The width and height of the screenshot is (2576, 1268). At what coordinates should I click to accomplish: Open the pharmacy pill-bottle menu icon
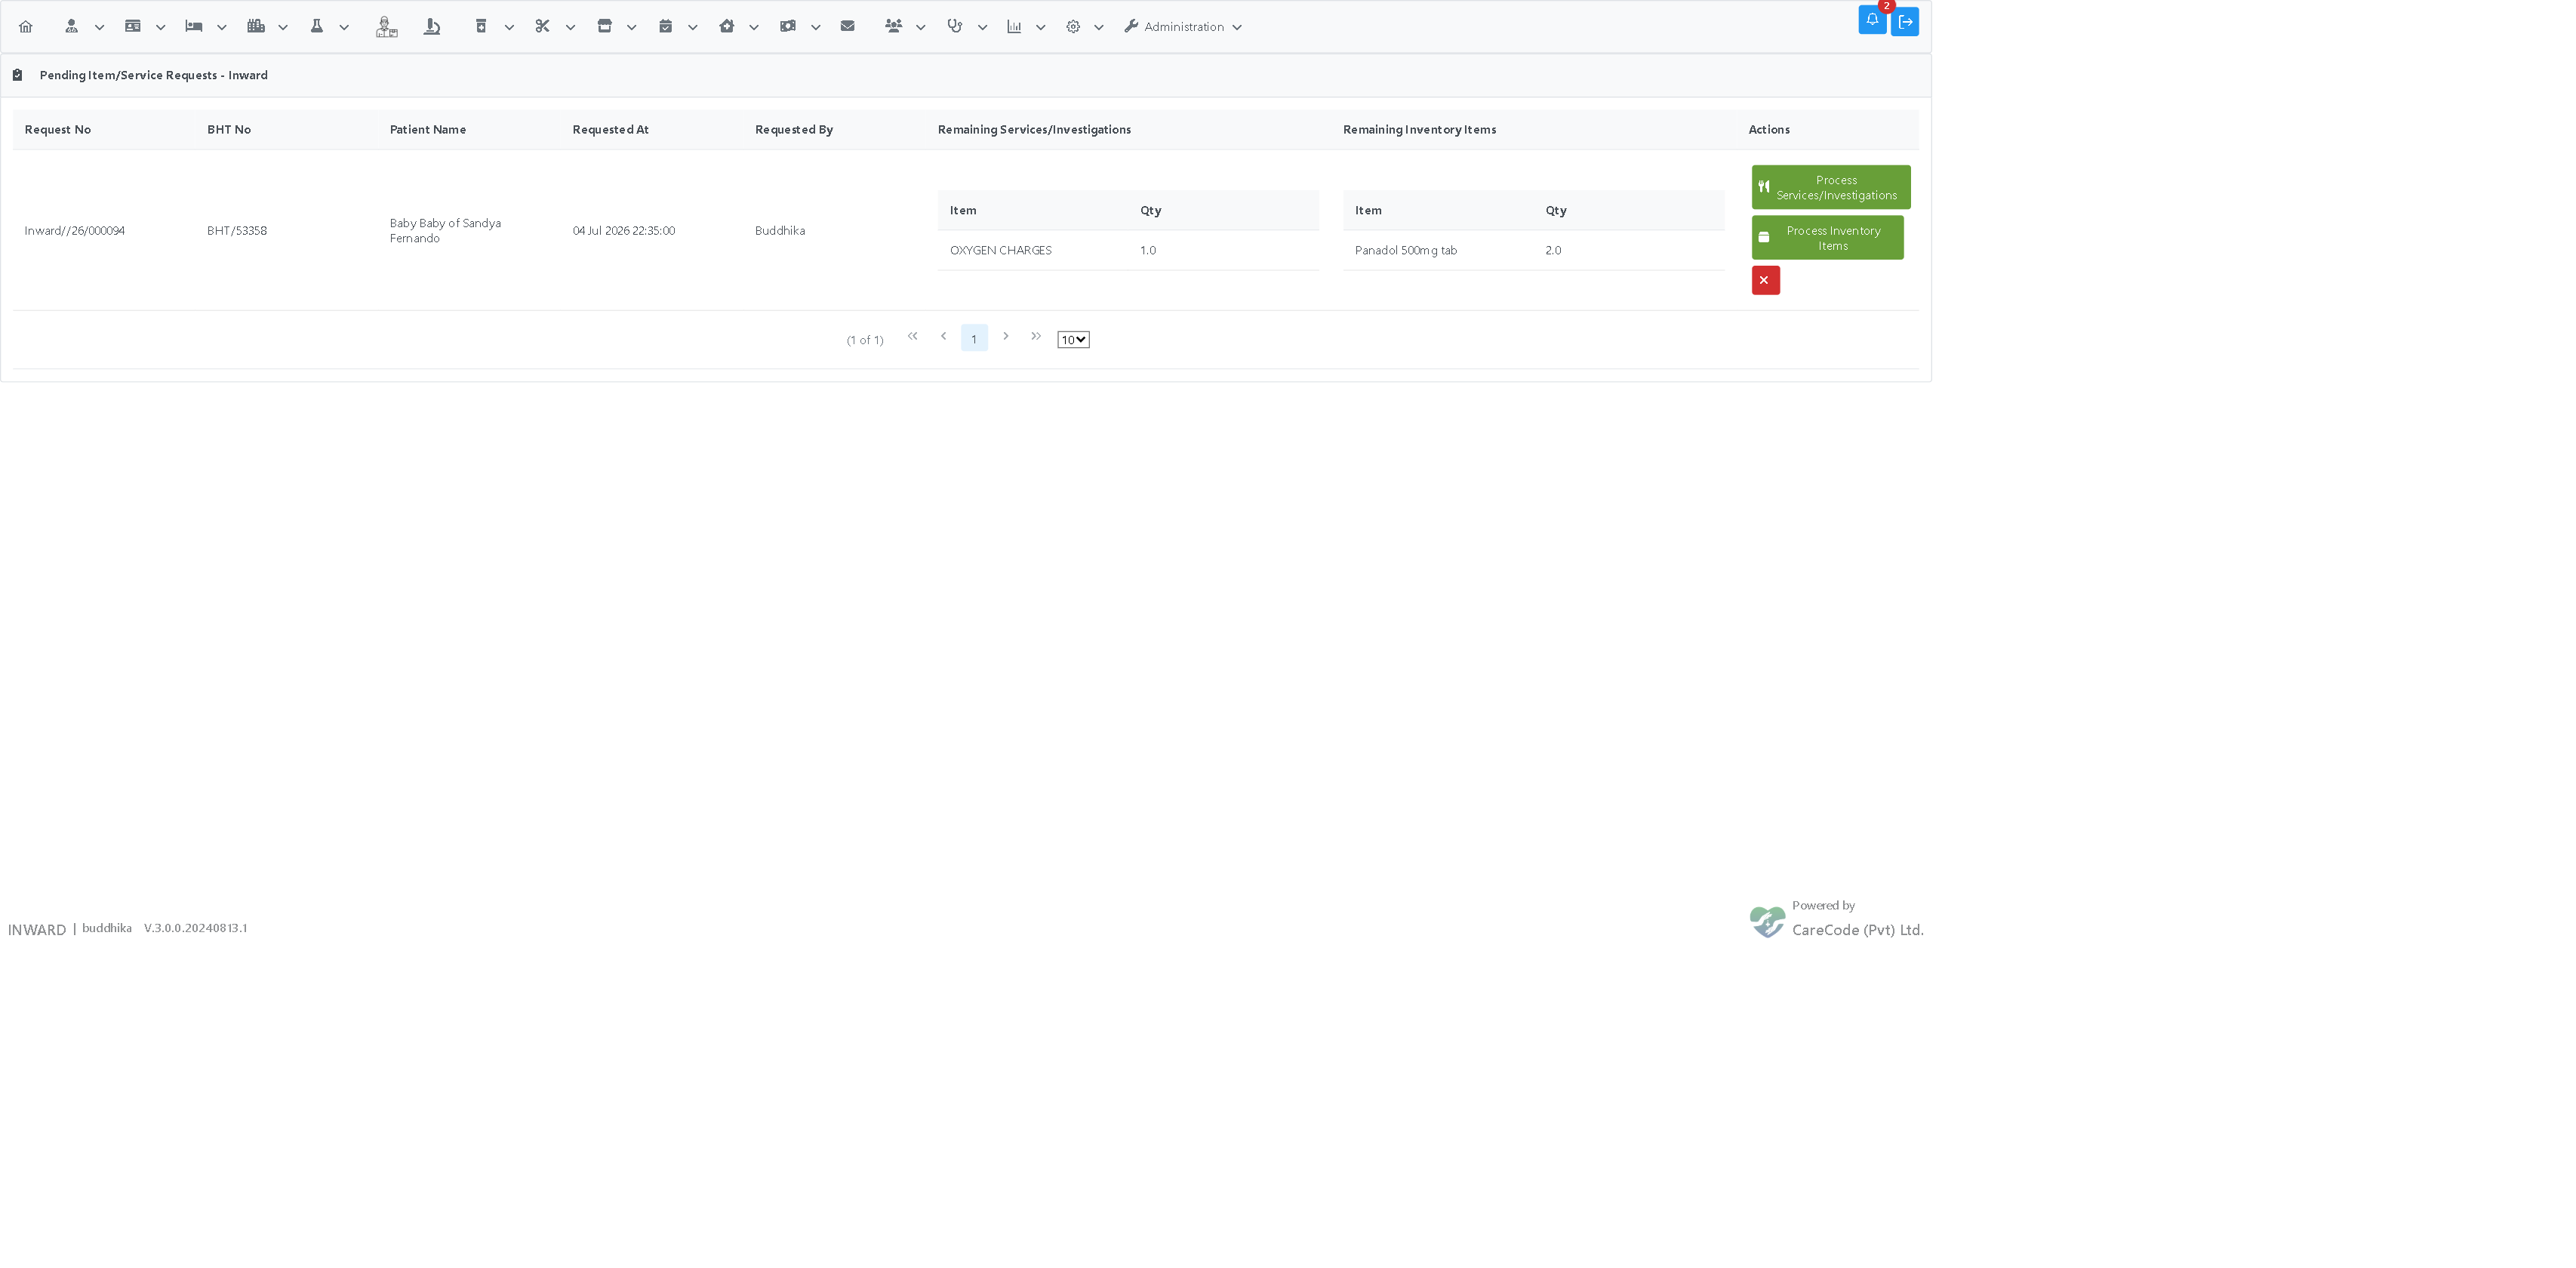coord(481,27)
